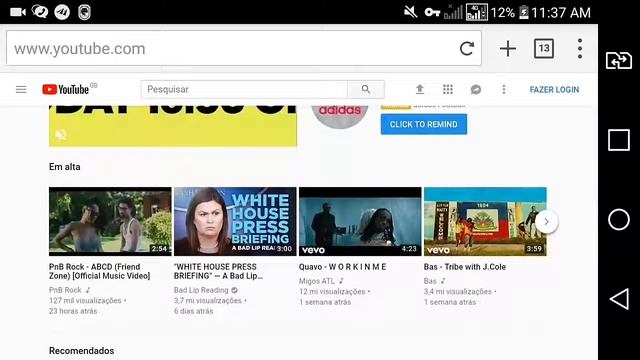
Task: Tap the Android back triangle button
Action: point(619,299)
